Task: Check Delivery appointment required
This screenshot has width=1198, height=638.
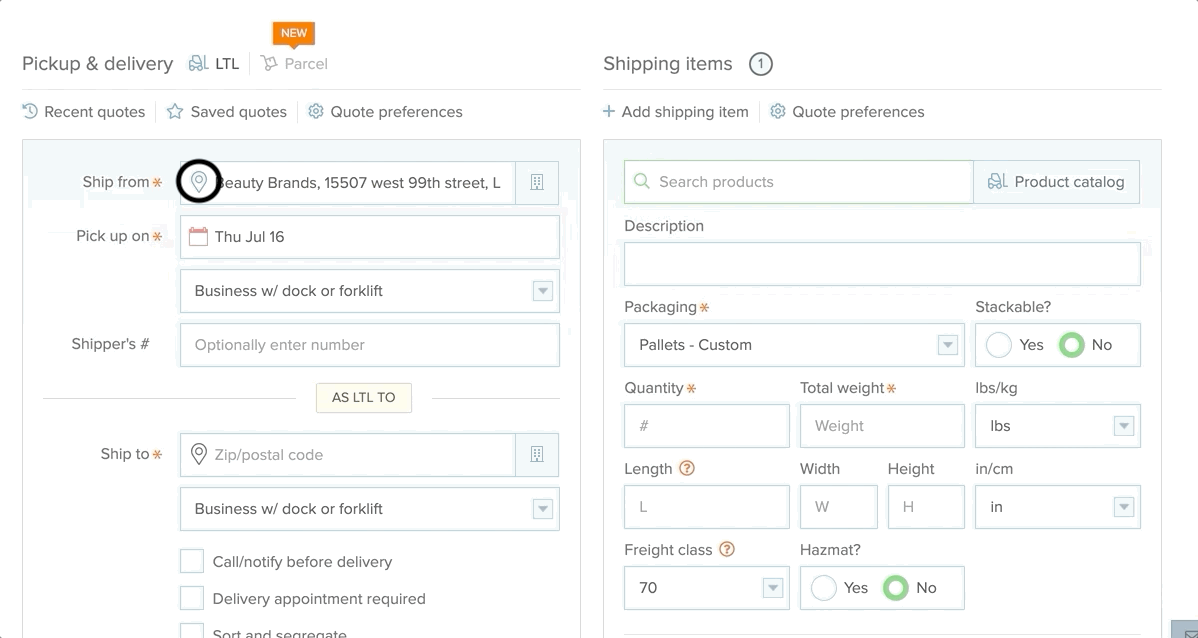Action: [x=192, y=598]
